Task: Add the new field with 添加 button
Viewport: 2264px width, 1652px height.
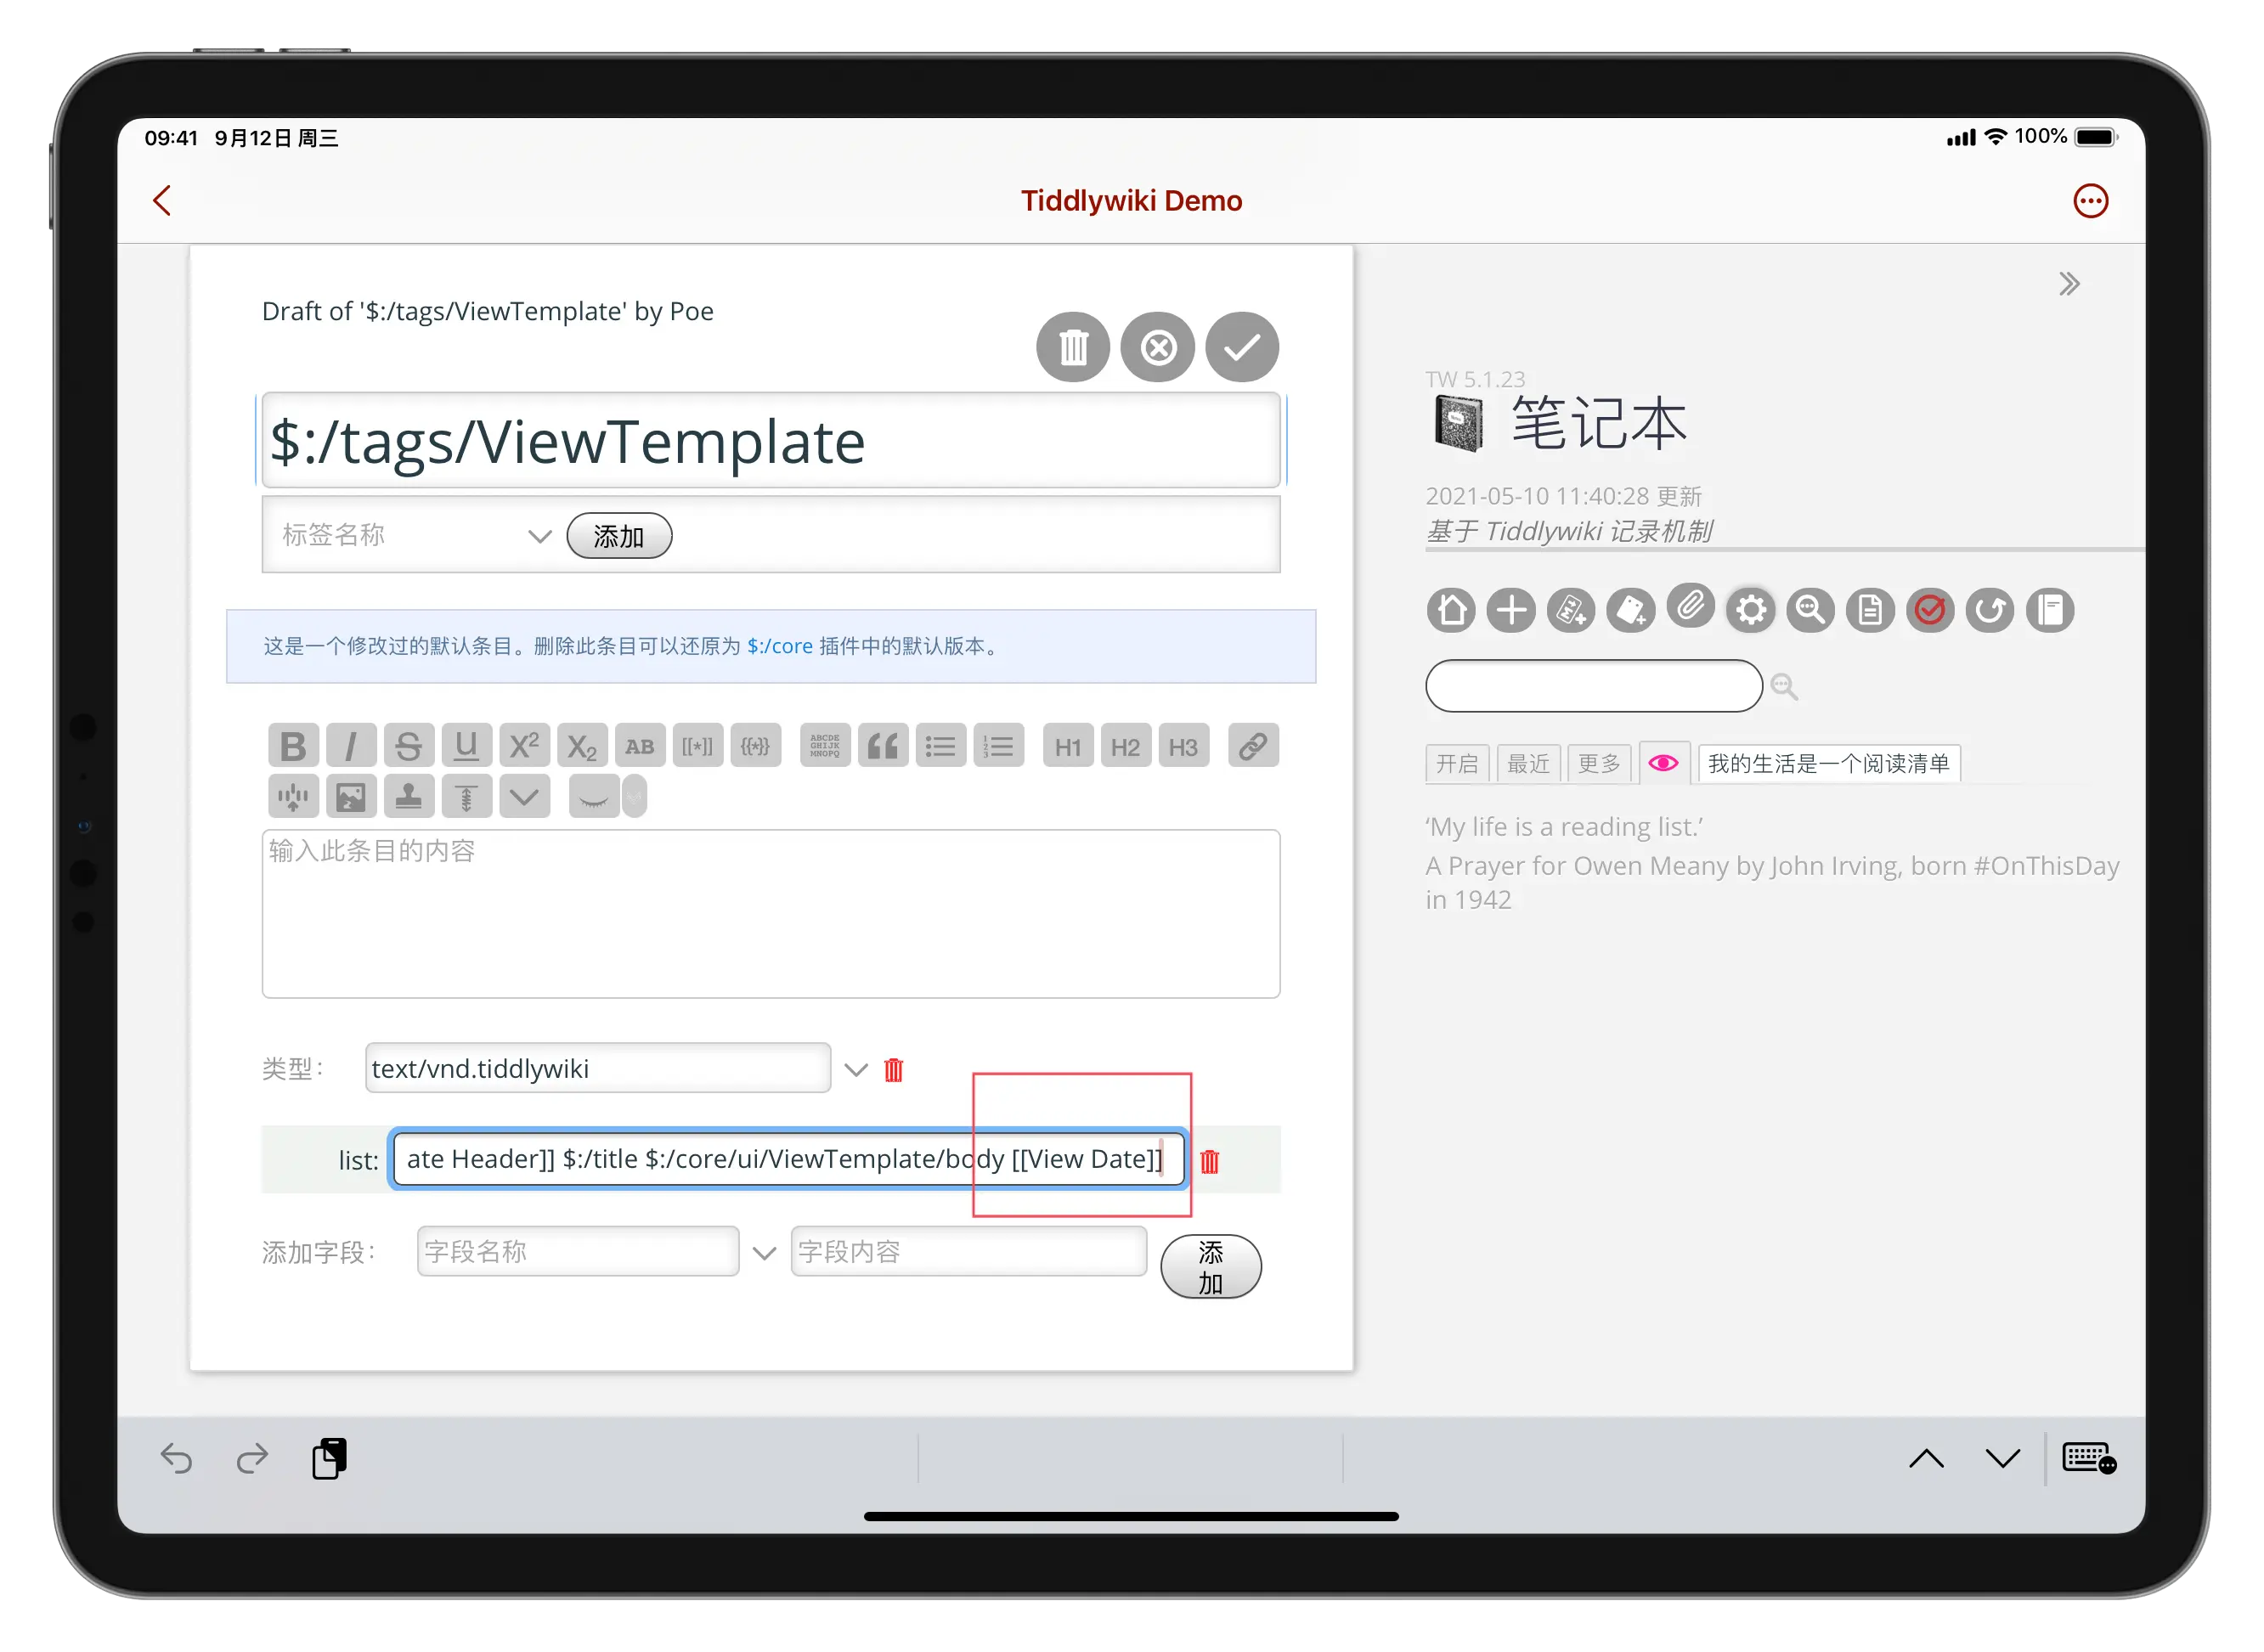Action: 1211,1267
